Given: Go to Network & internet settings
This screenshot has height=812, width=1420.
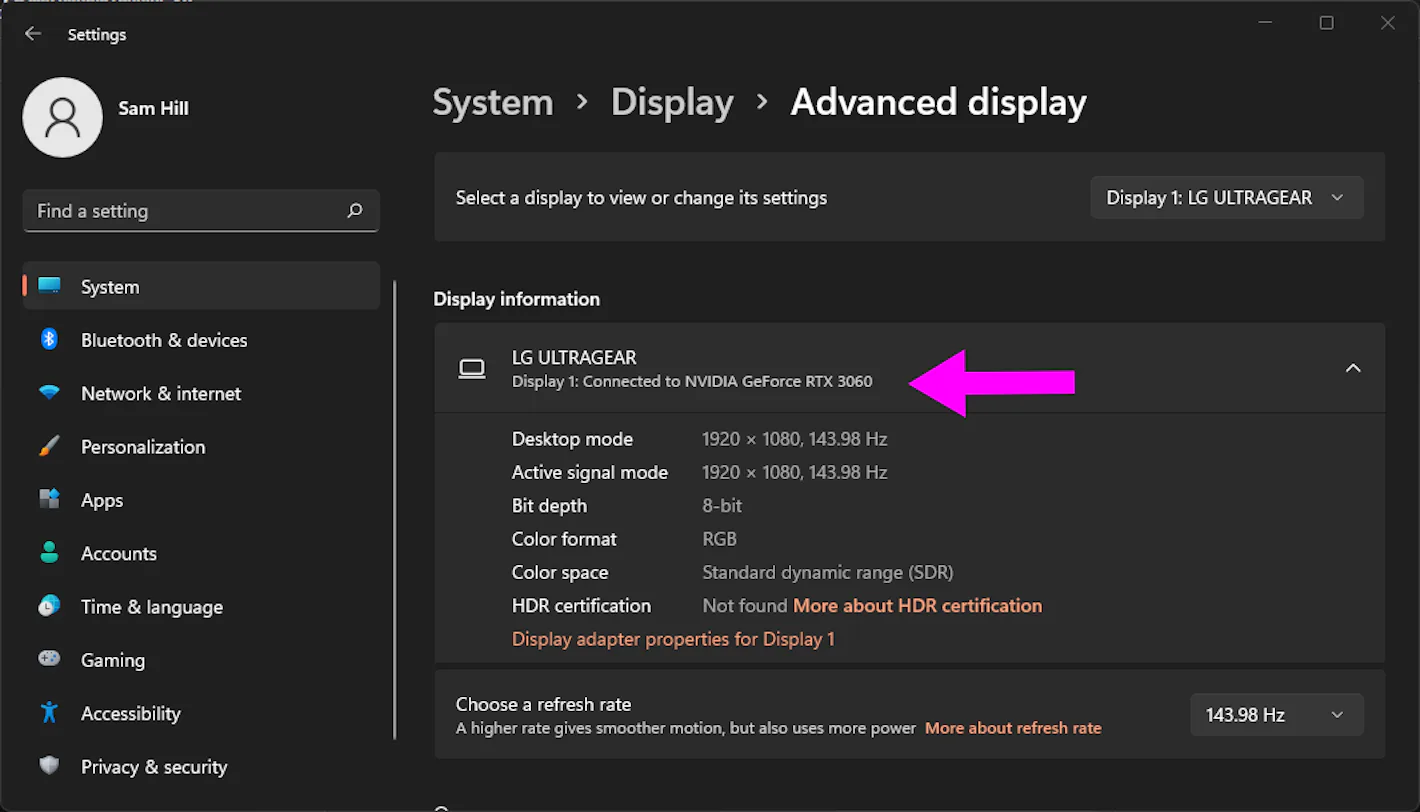Looking at the screenshot, I should click(x=201, y=393).
